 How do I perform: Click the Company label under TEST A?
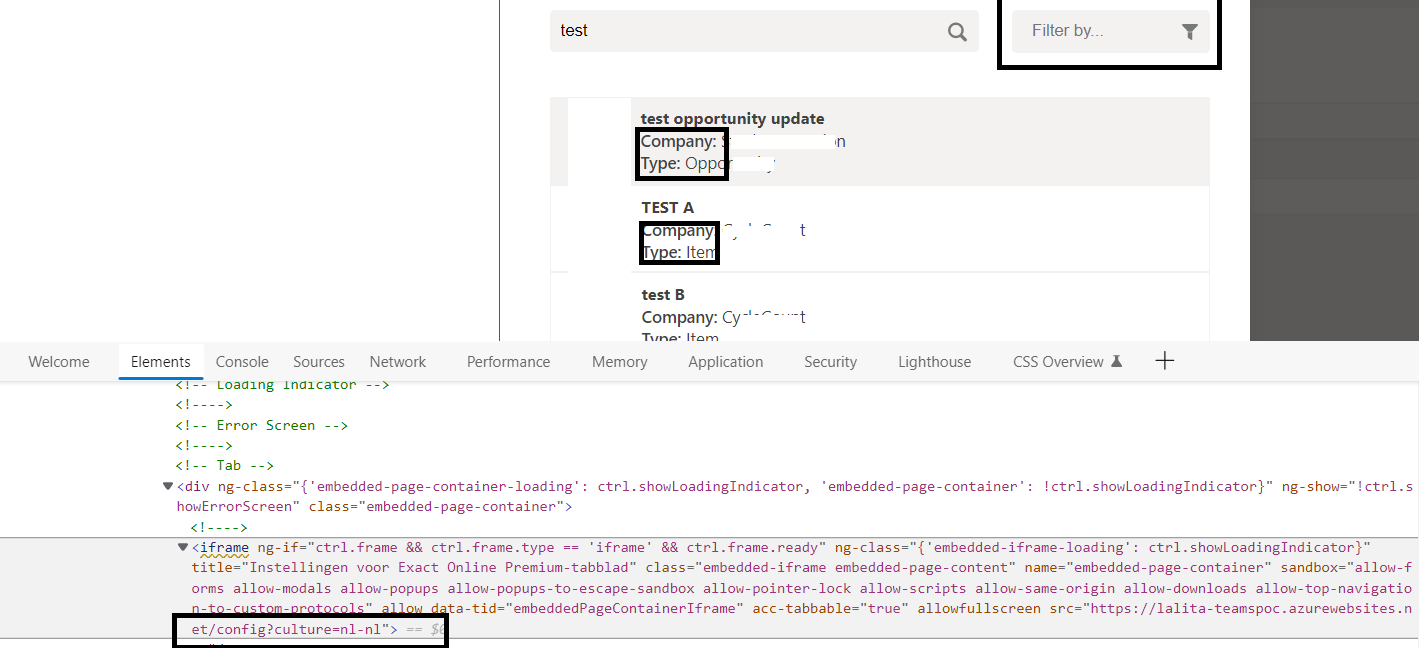pyautogui.click(x=677, y=230)
